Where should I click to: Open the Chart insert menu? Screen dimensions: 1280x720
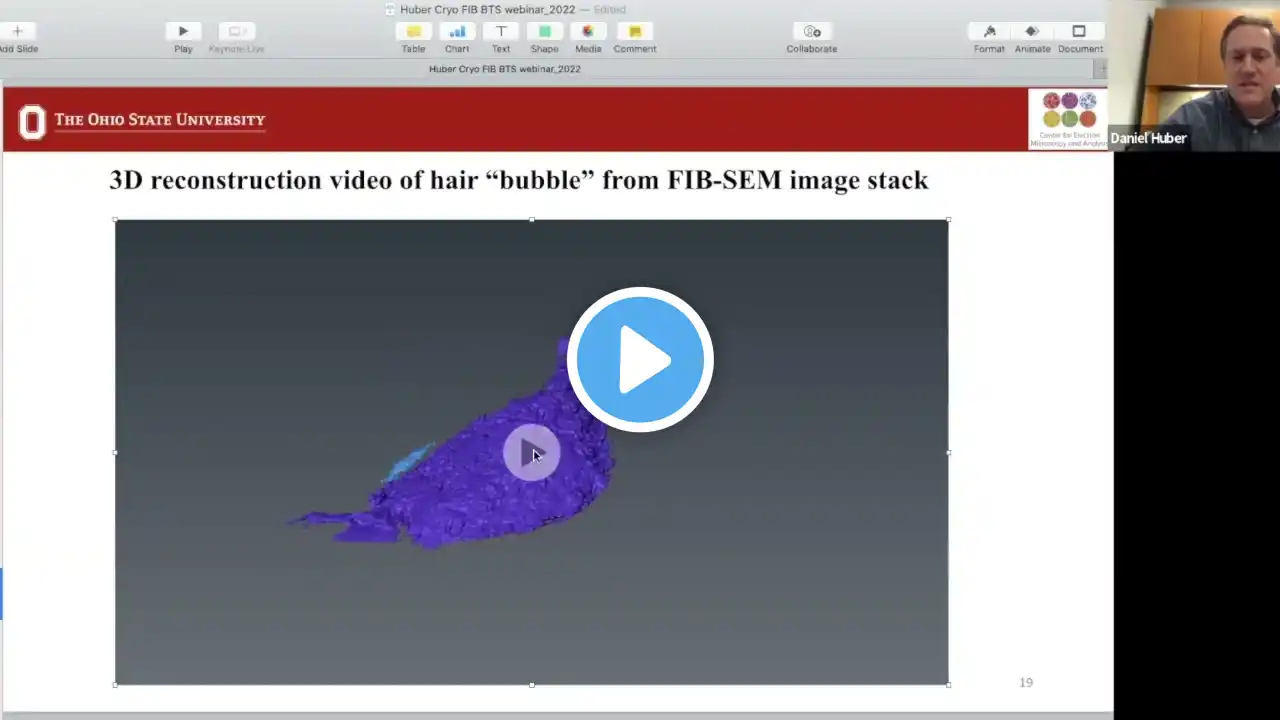pos(457,31)
